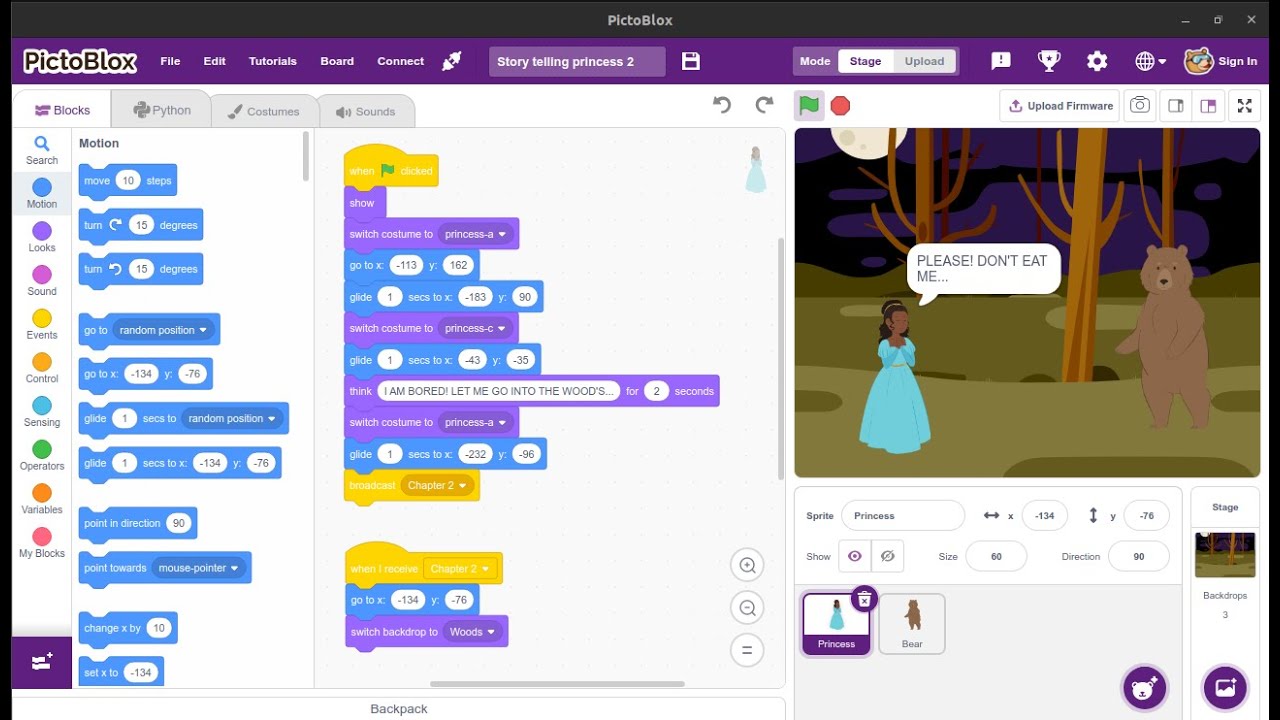
Task: Zoom in the code workspace
Action: coord(747,565)
